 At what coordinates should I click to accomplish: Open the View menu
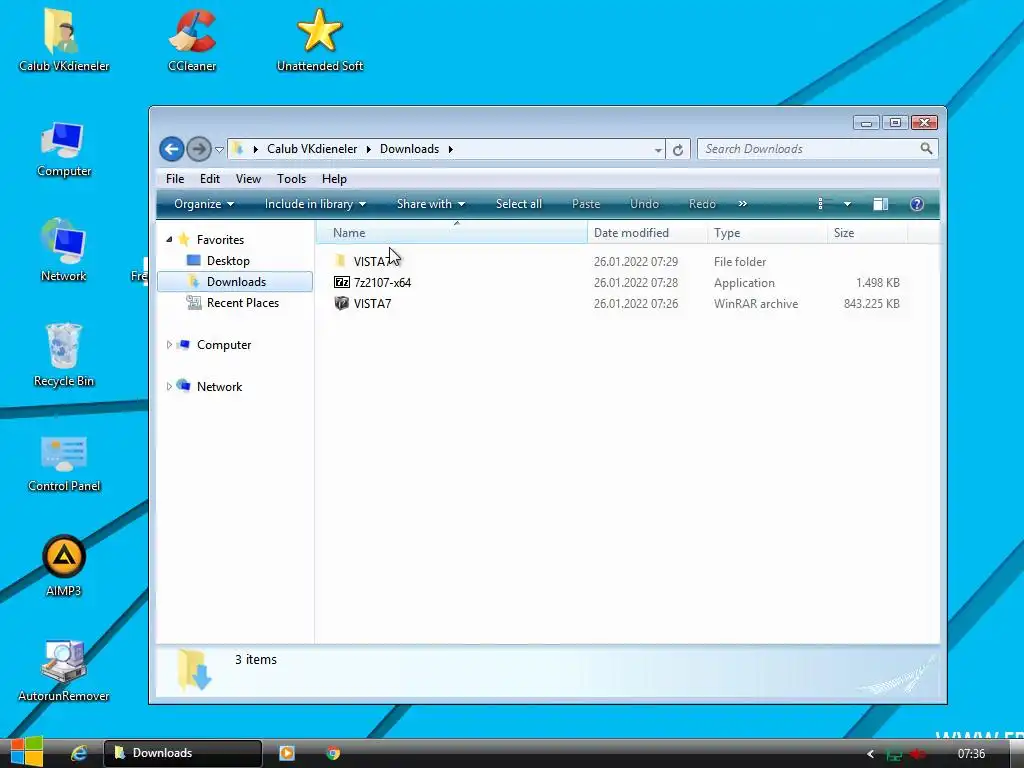tap(248, 179)
